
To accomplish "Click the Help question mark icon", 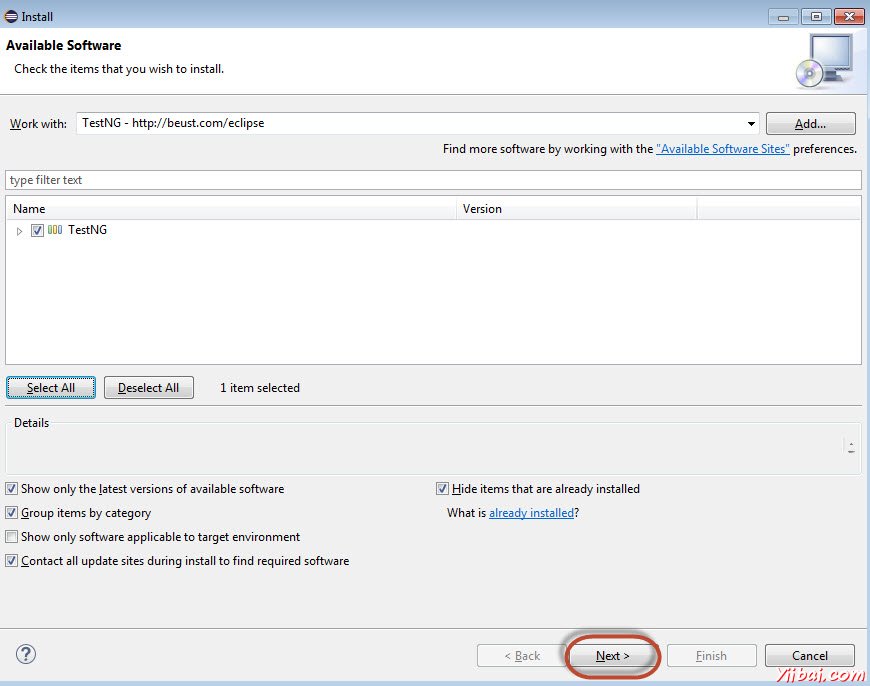I will point(26,655).
